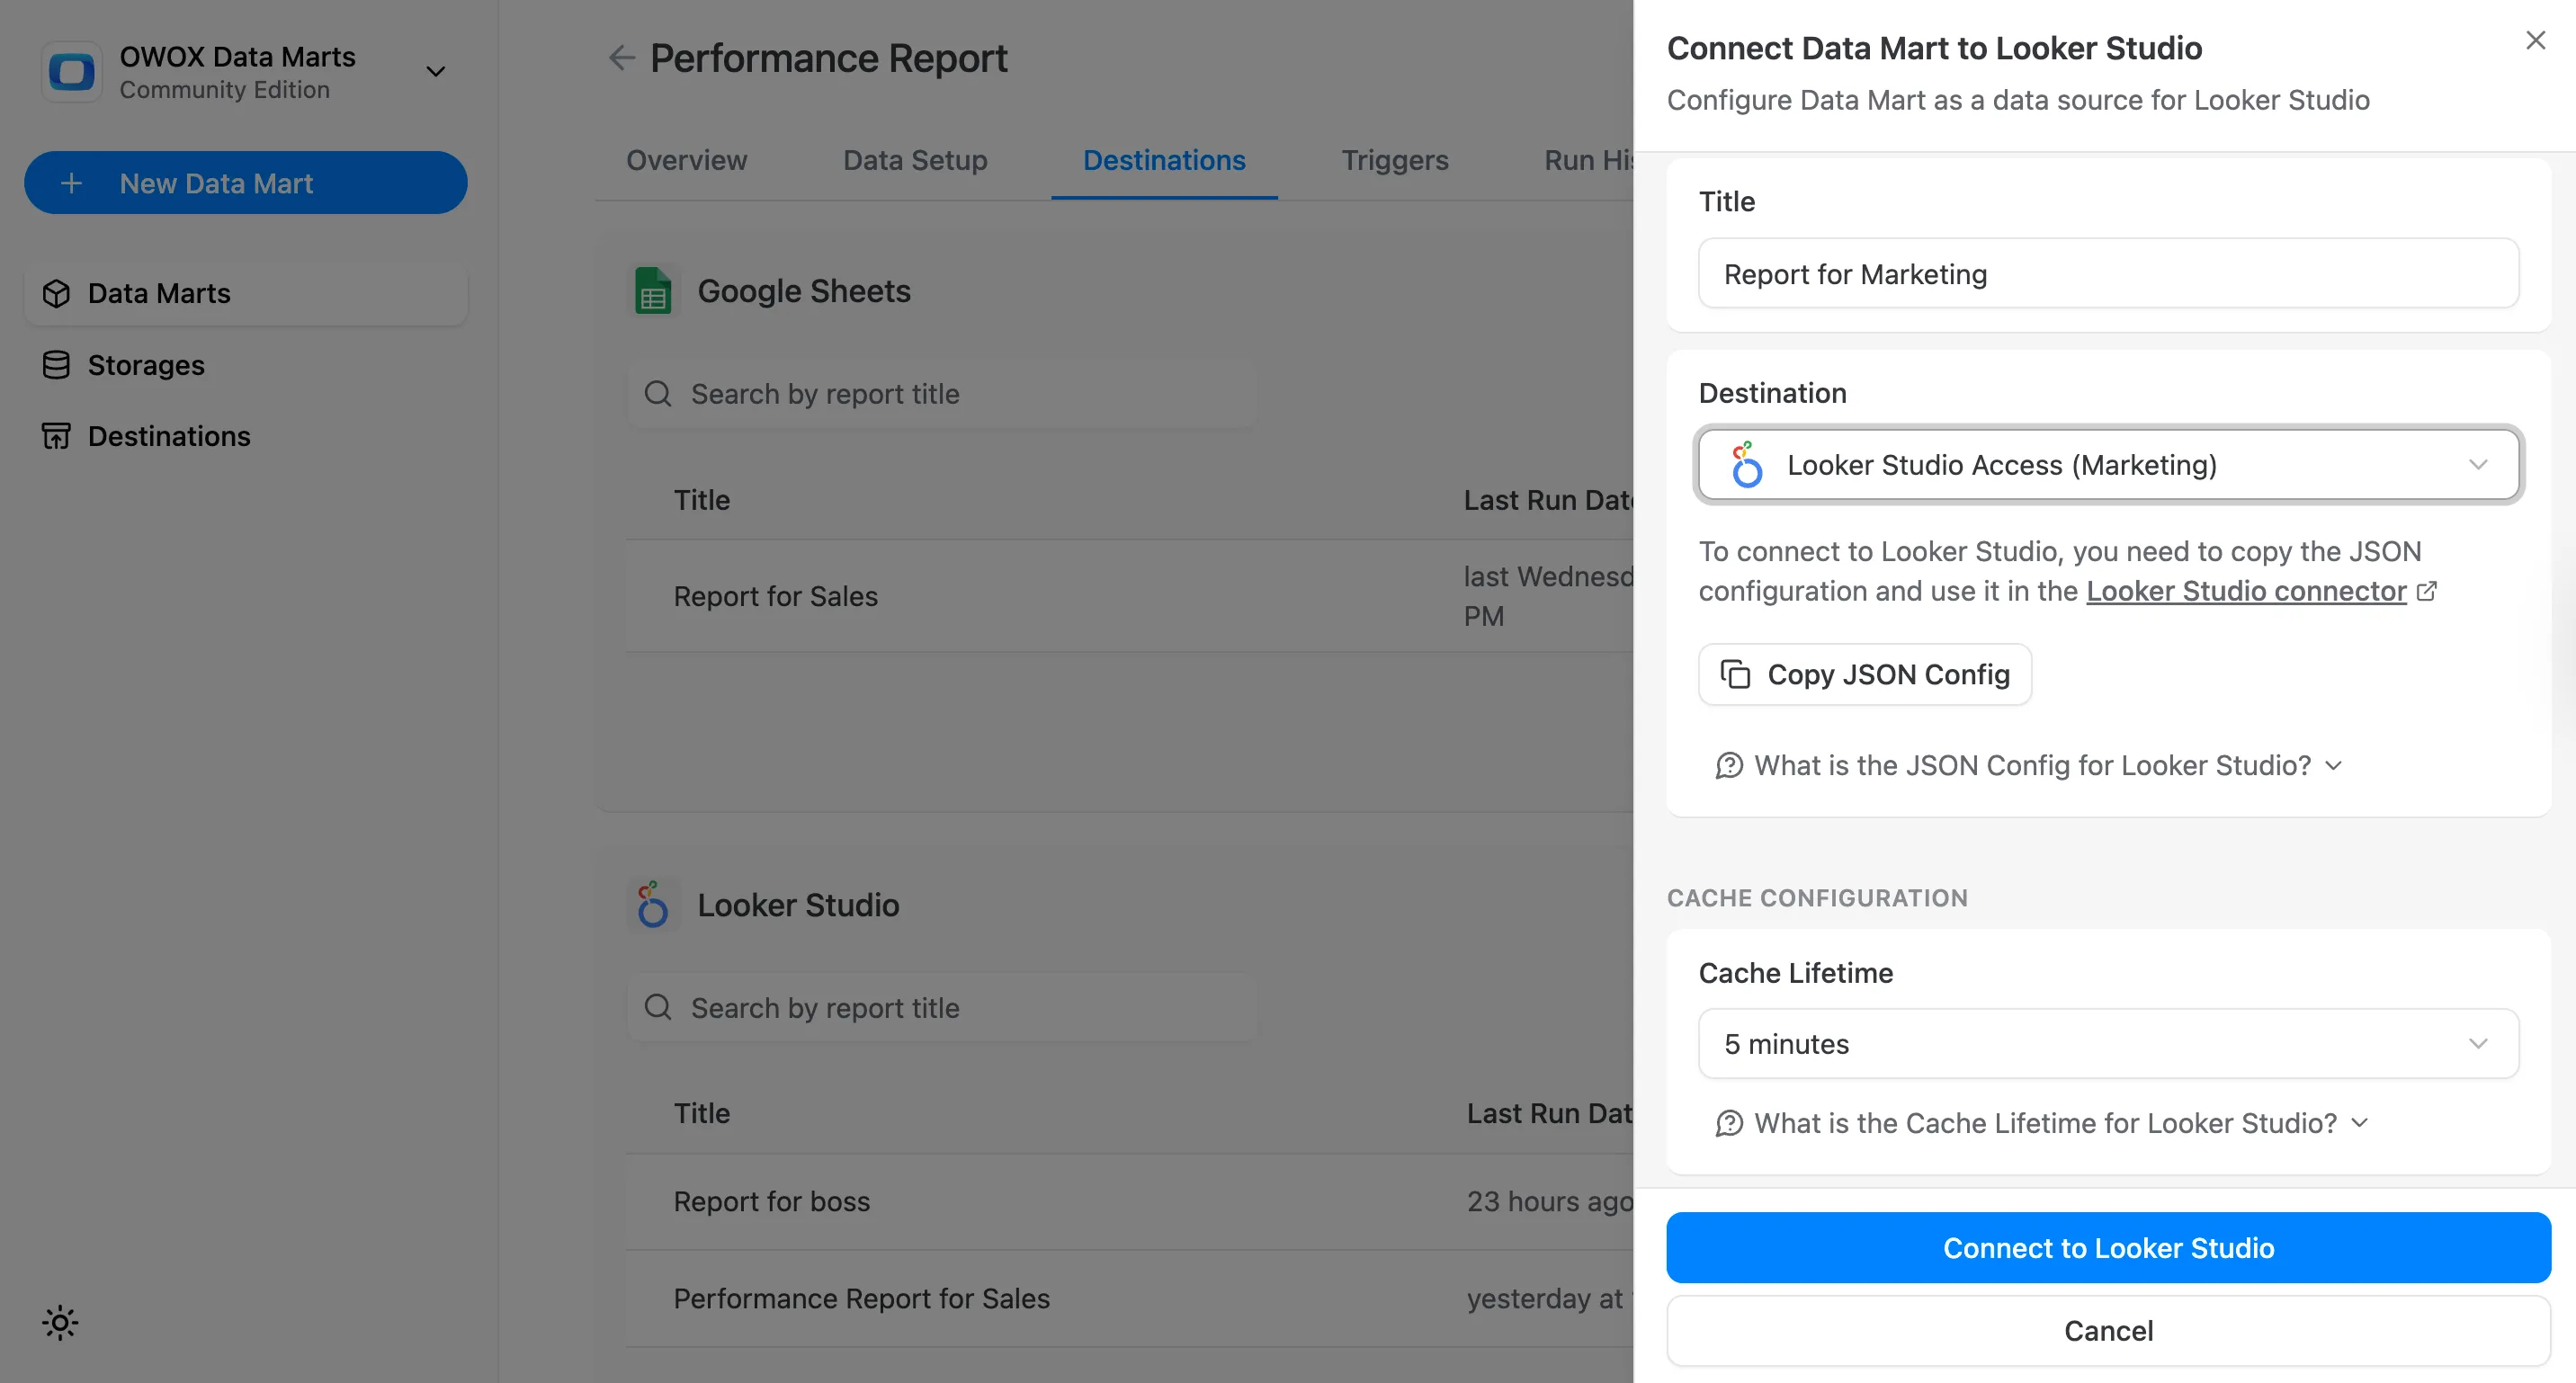Click the Storages database icon

click(x=57, y=365)
